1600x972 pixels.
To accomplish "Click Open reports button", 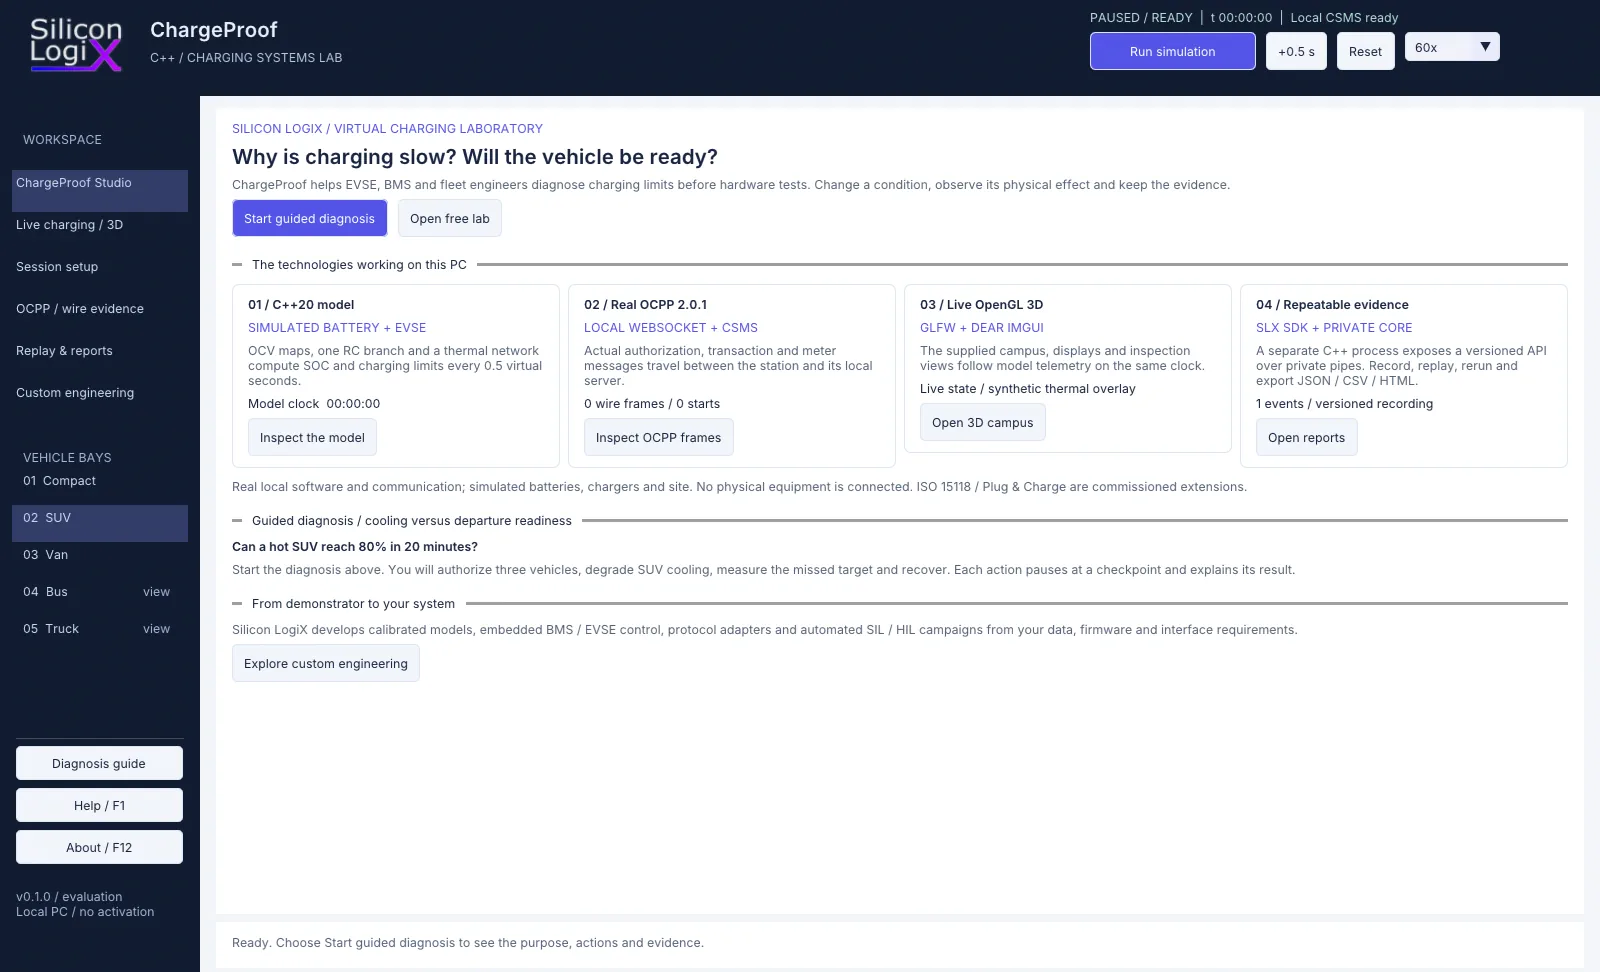I will tap(1306, 437).
